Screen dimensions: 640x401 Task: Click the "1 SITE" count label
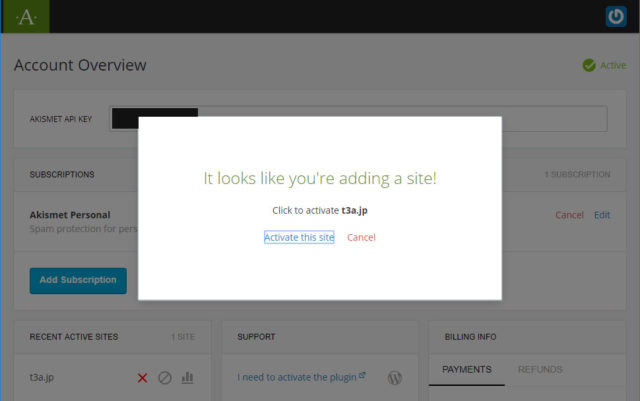click(x=183, y=337)
